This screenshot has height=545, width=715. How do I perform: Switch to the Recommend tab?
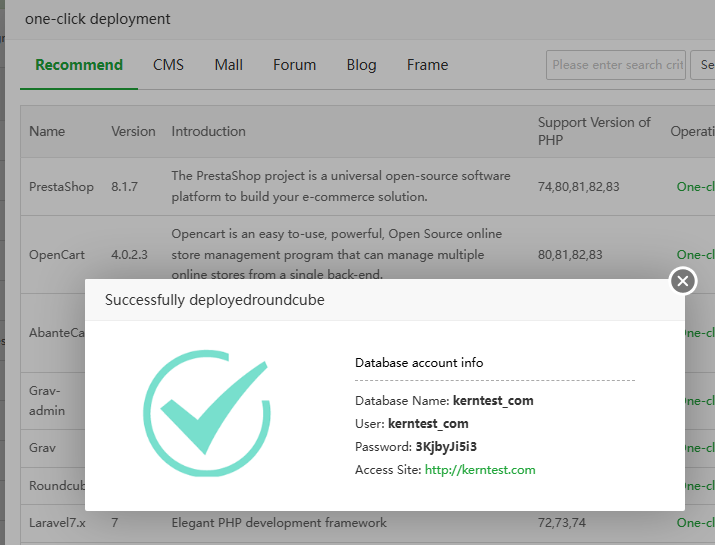coord(79,65)
